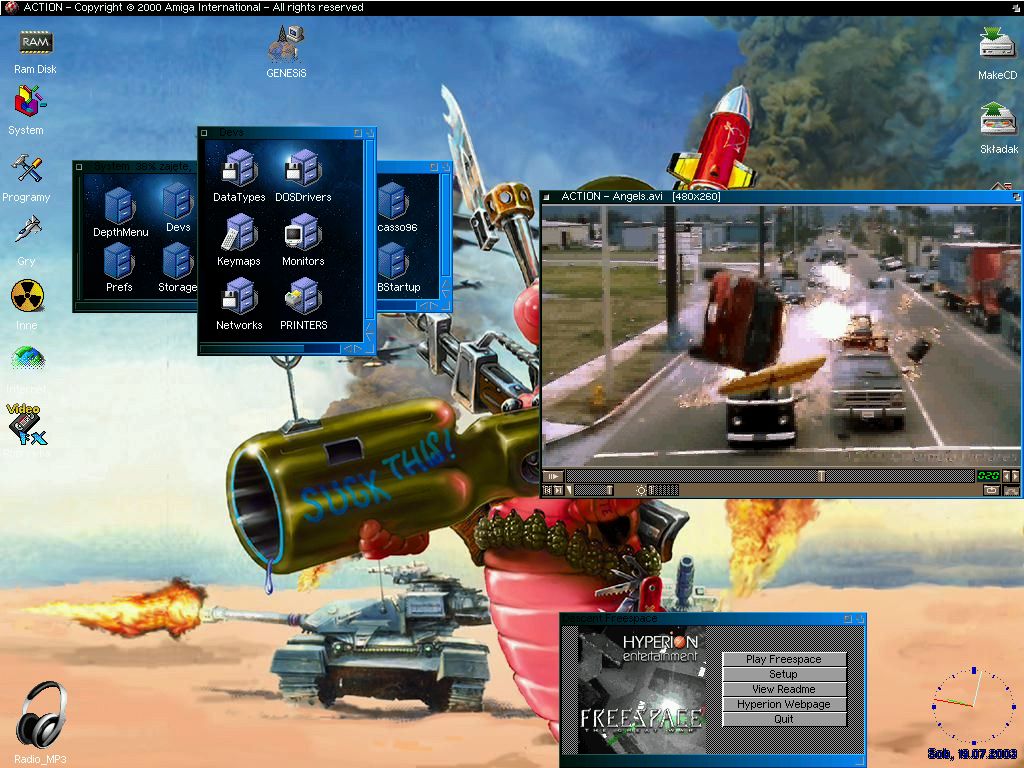
Task: Step video frame forward arrow
Action: [1015, 476]
